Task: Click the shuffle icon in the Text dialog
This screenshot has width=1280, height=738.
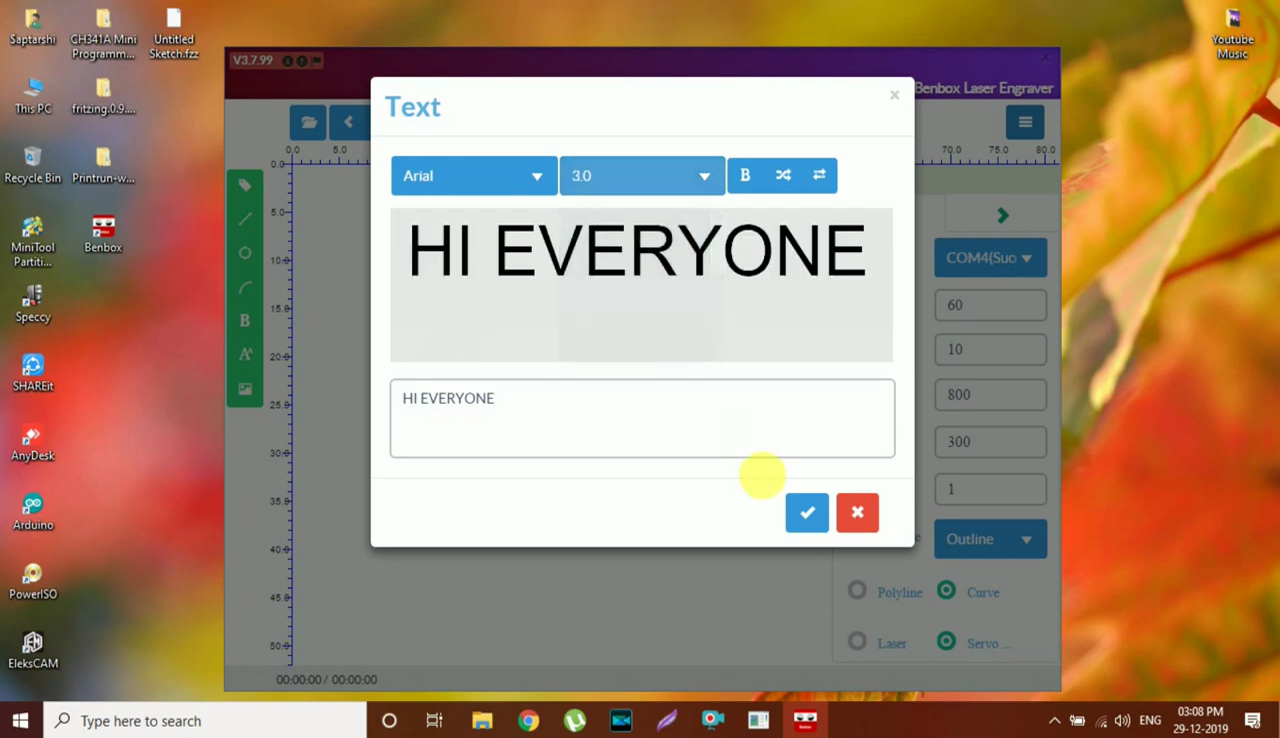Action: tap(783, 175)
